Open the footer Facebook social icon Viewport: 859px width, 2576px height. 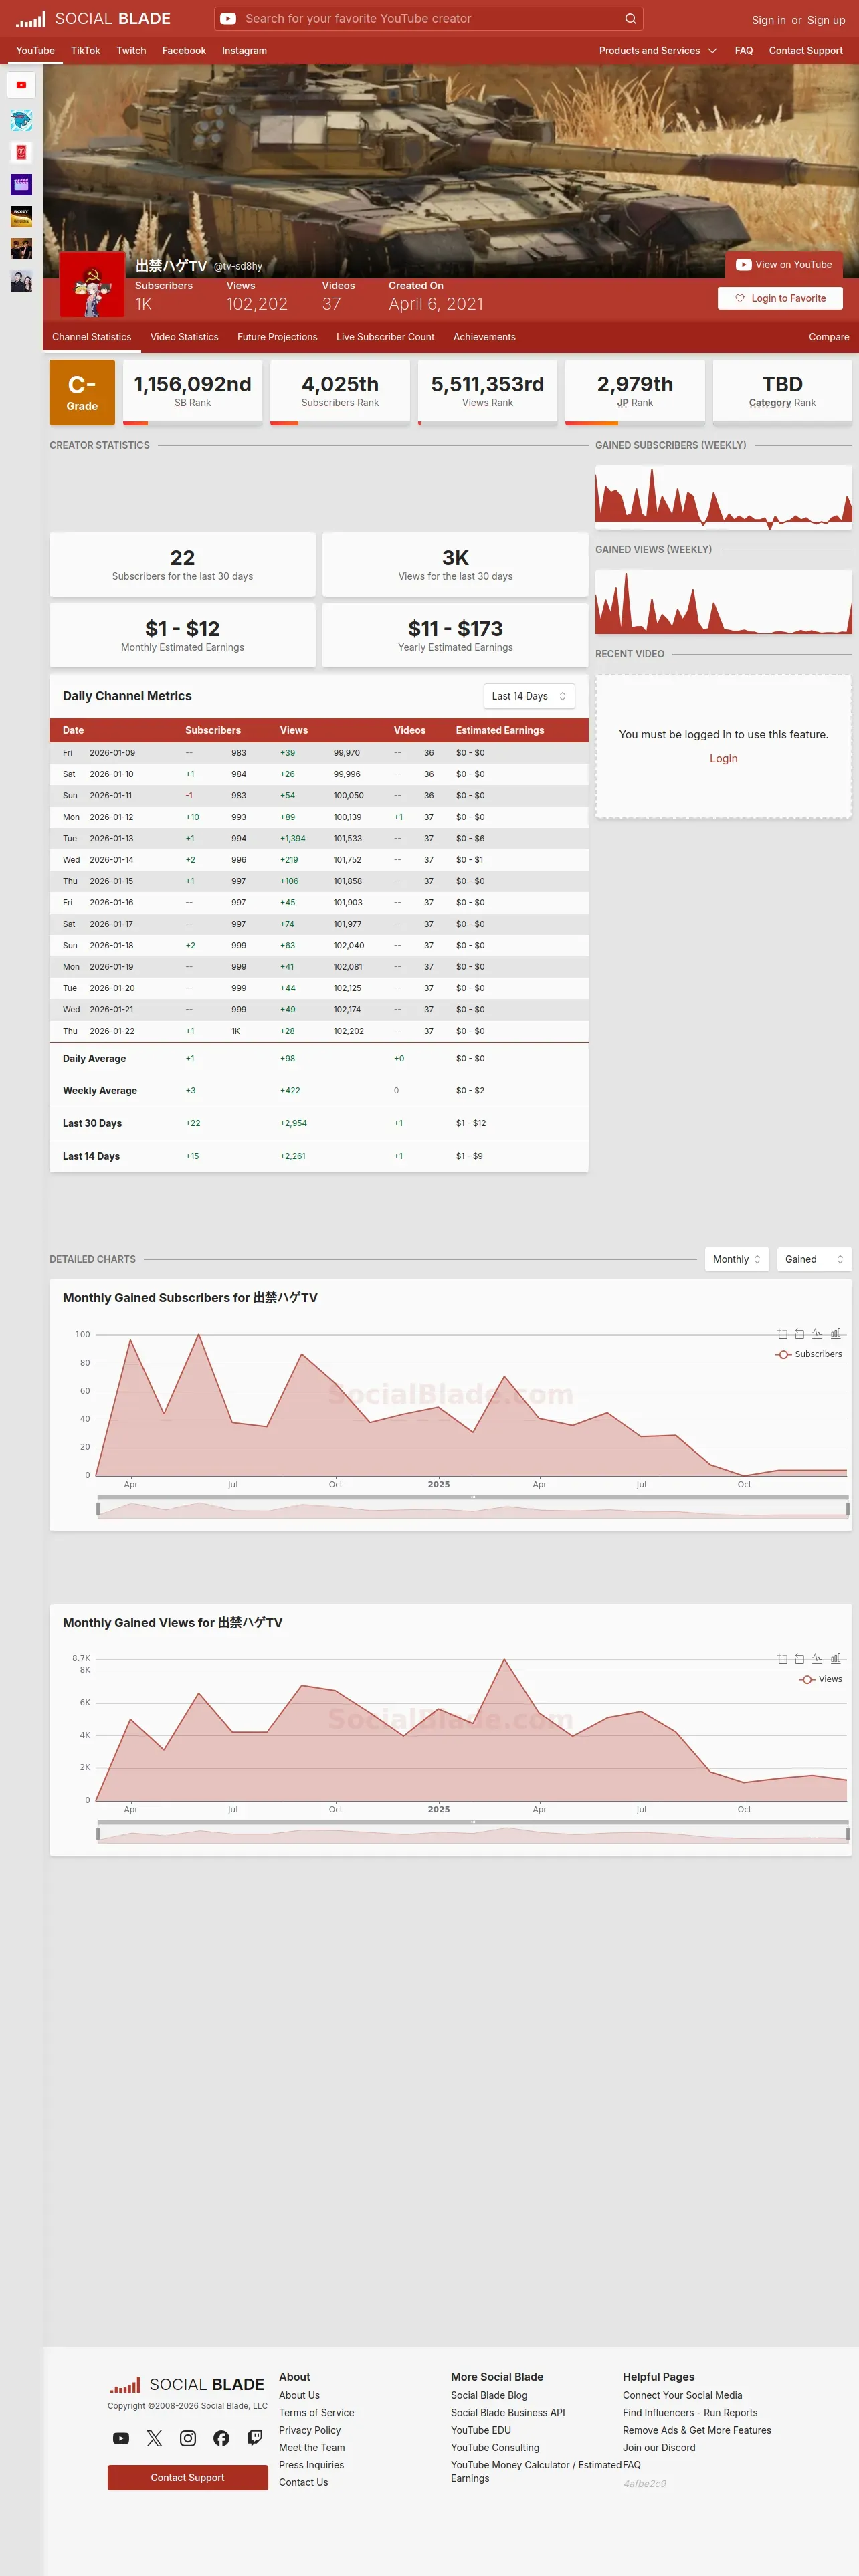(x=221, y=2438)
